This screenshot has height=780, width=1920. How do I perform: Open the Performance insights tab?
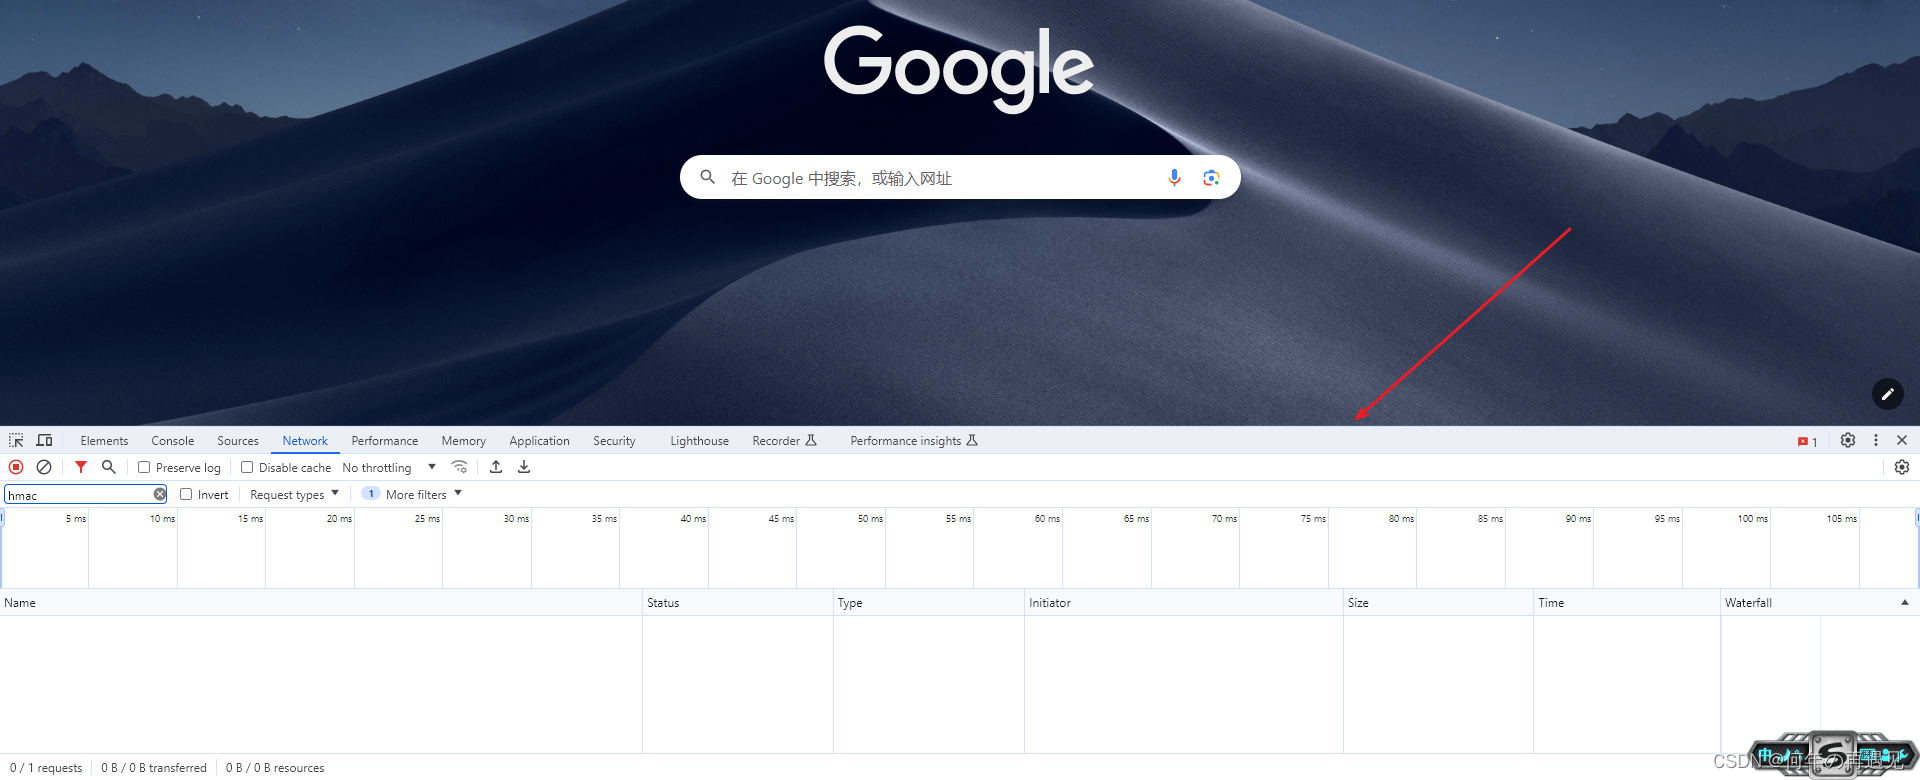pyautogui.click(x=913, y=440)
